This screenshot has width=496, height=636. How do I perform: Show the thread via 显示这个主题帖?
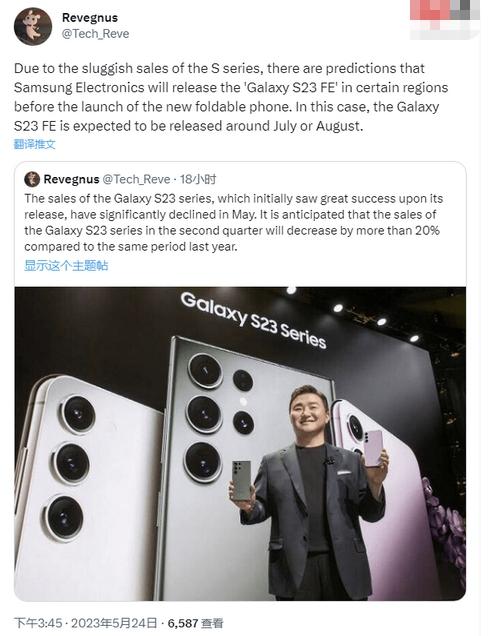coord(66,266)
